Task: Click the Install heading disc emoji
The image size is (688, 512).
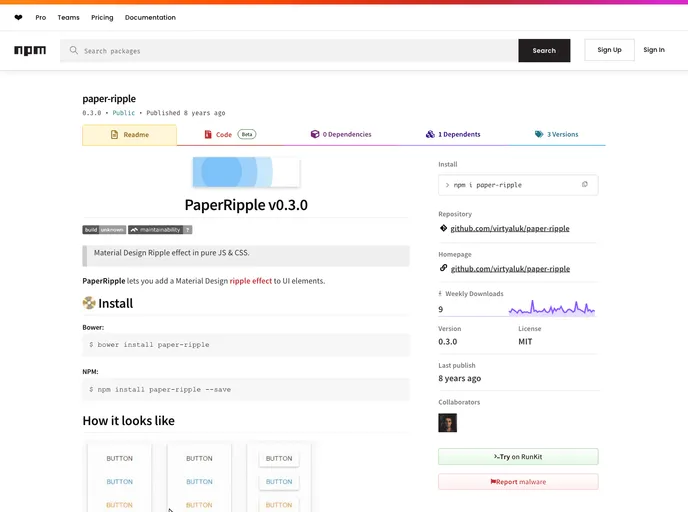Action: point(89,303)
